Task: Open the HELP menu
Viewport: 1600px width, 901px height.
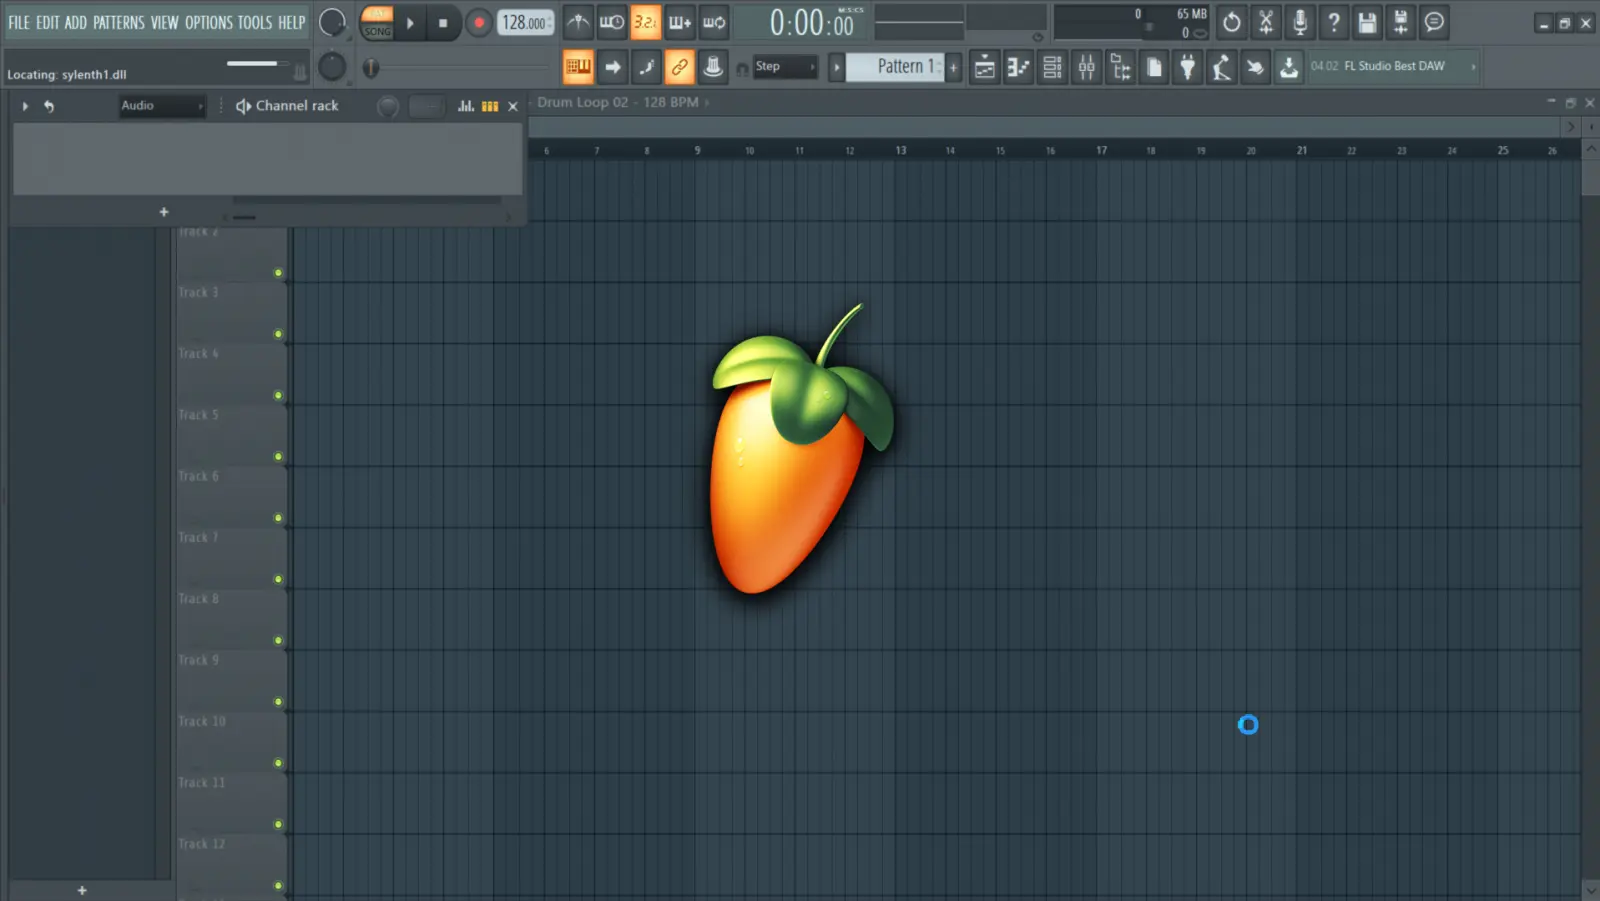Action: tap(292, 22)
